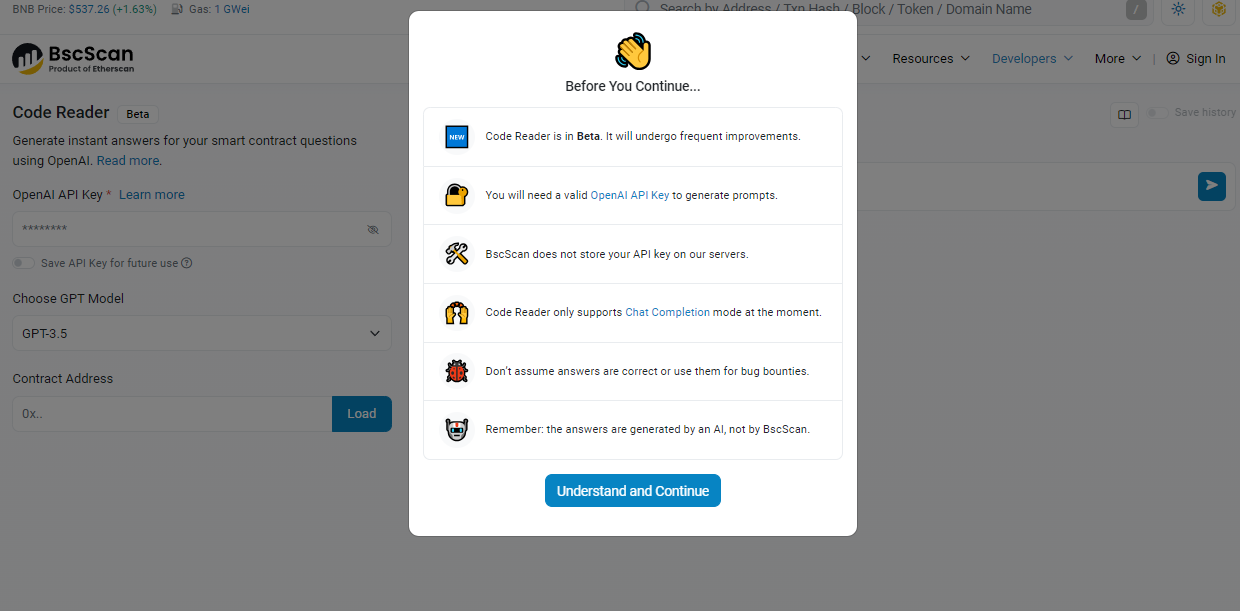Click the ladybug bug icon
Viewport: 1240px width, 611px height.
click(x=457, y=371)
